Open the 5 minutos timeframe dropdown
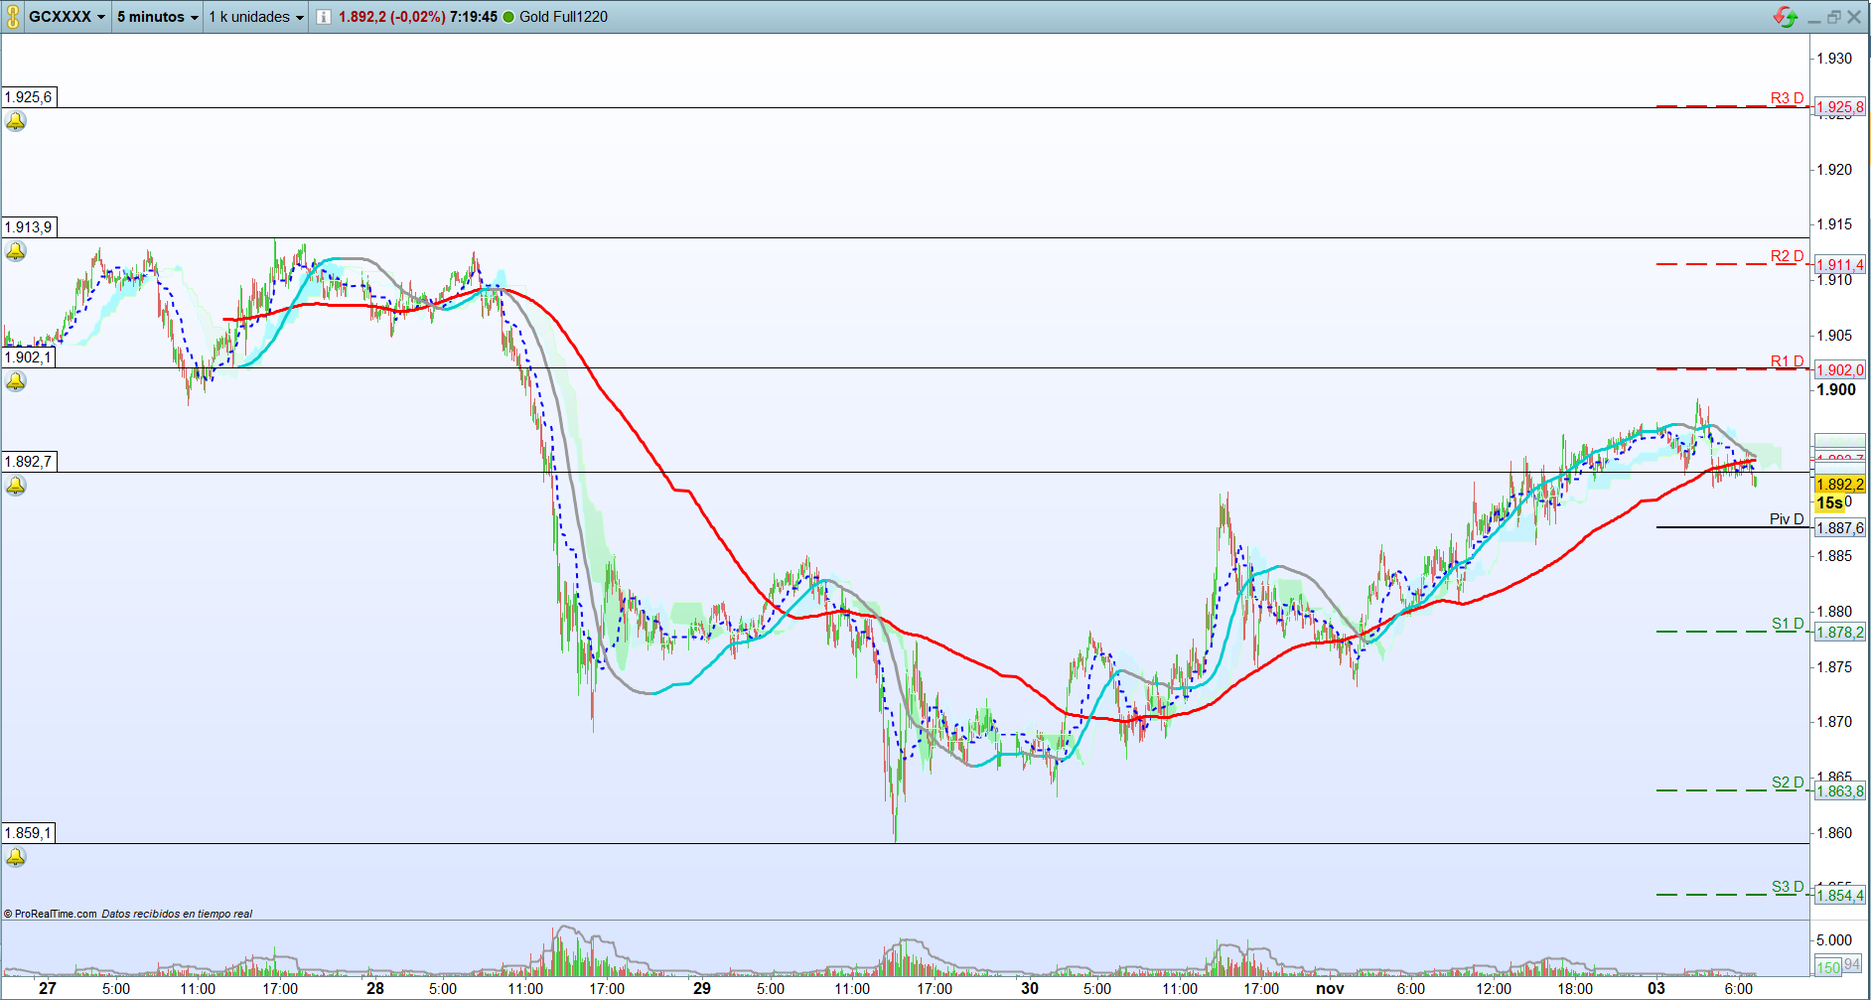This screenshot has width=1871, height=1000. pos(157,17)
